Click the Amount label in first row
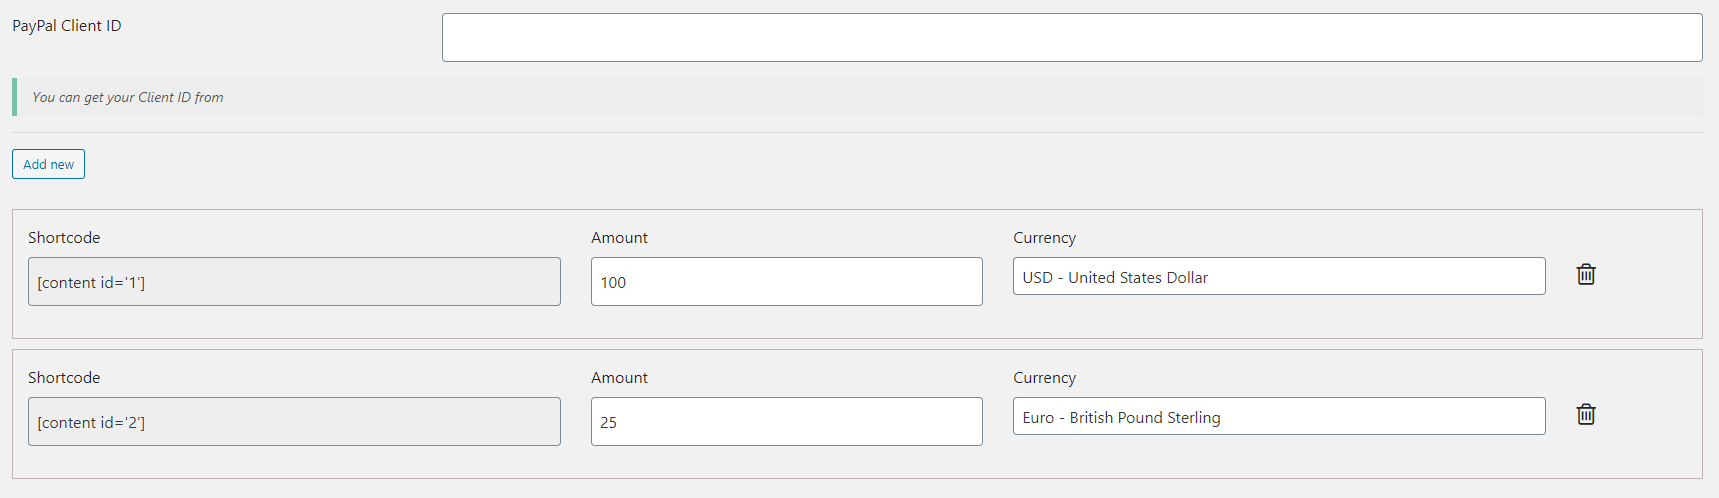The image size is (1719, 498). pyautogui.click(x=619, y=237)
